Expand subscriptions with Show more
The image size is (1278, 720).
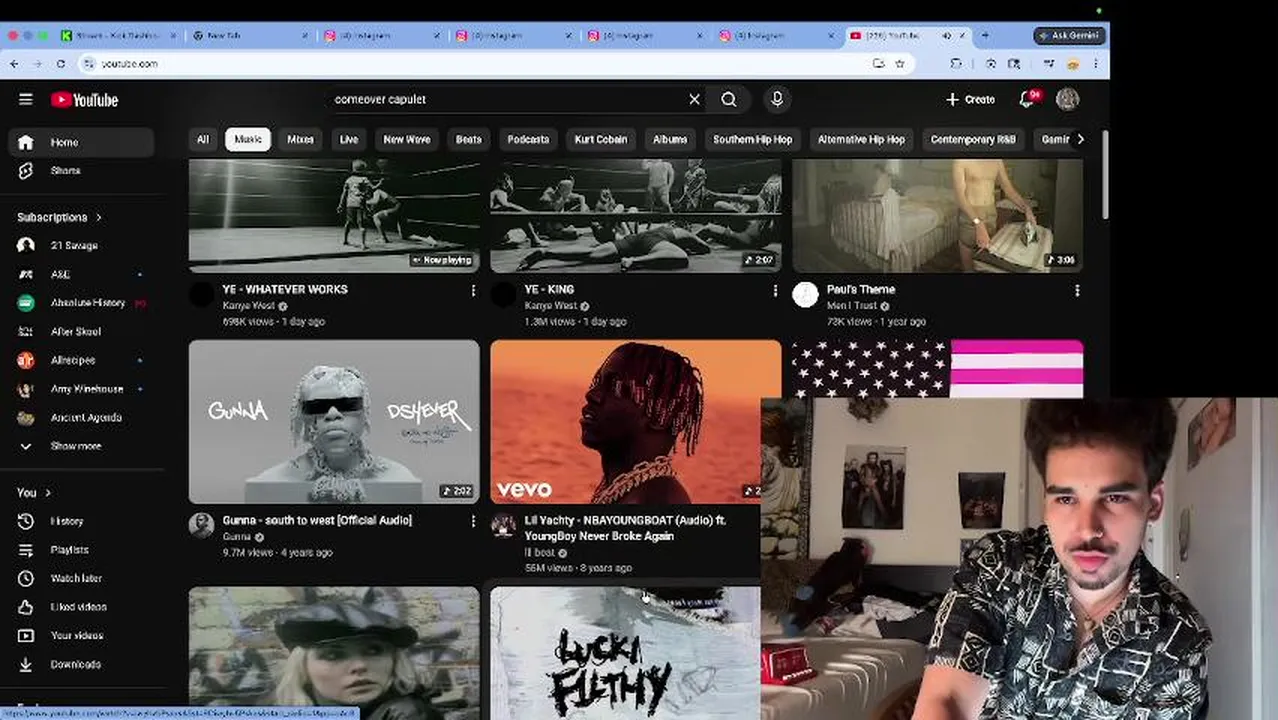point(82,446)
